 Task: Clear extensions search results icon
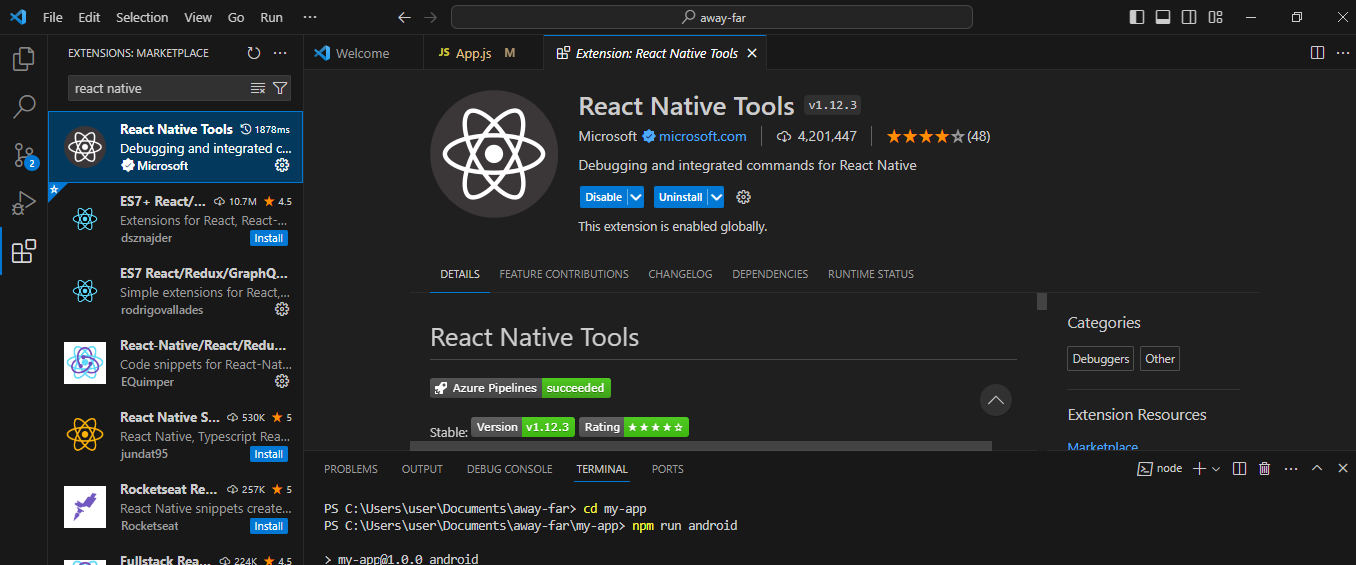point(258,88)
